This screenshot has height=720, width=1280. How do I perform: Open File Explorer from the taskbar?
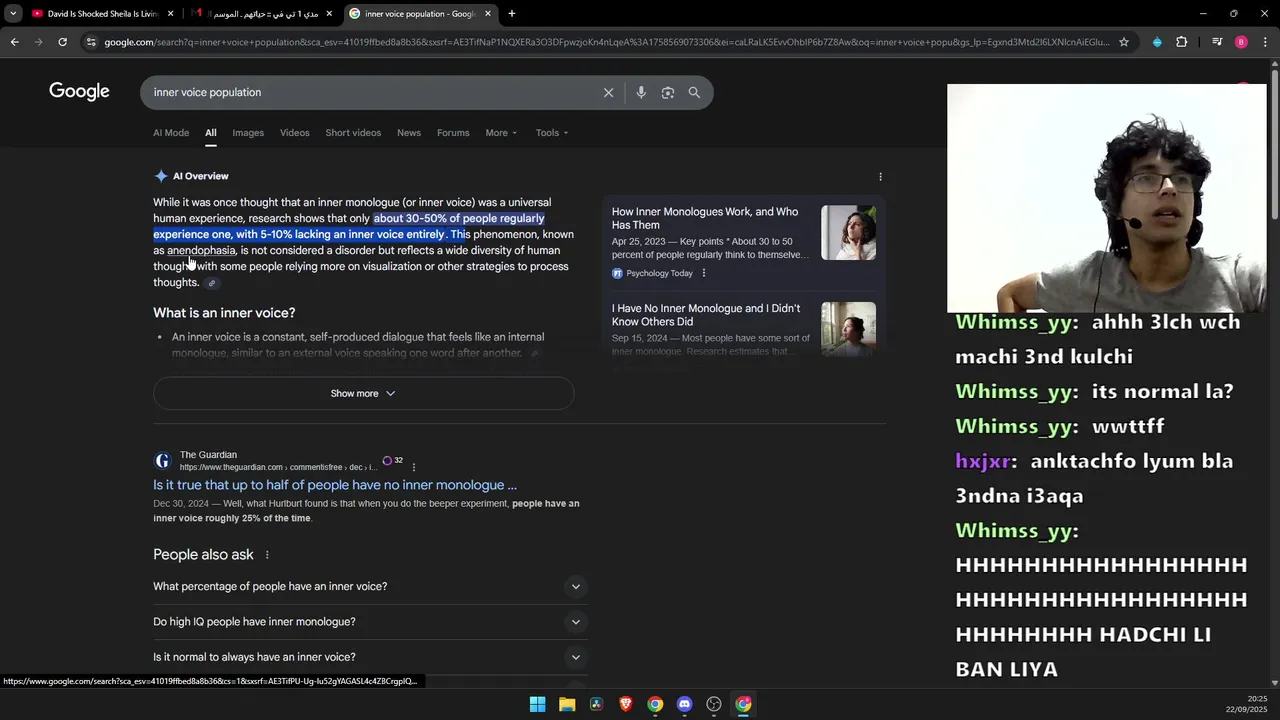tap(567, 704)
